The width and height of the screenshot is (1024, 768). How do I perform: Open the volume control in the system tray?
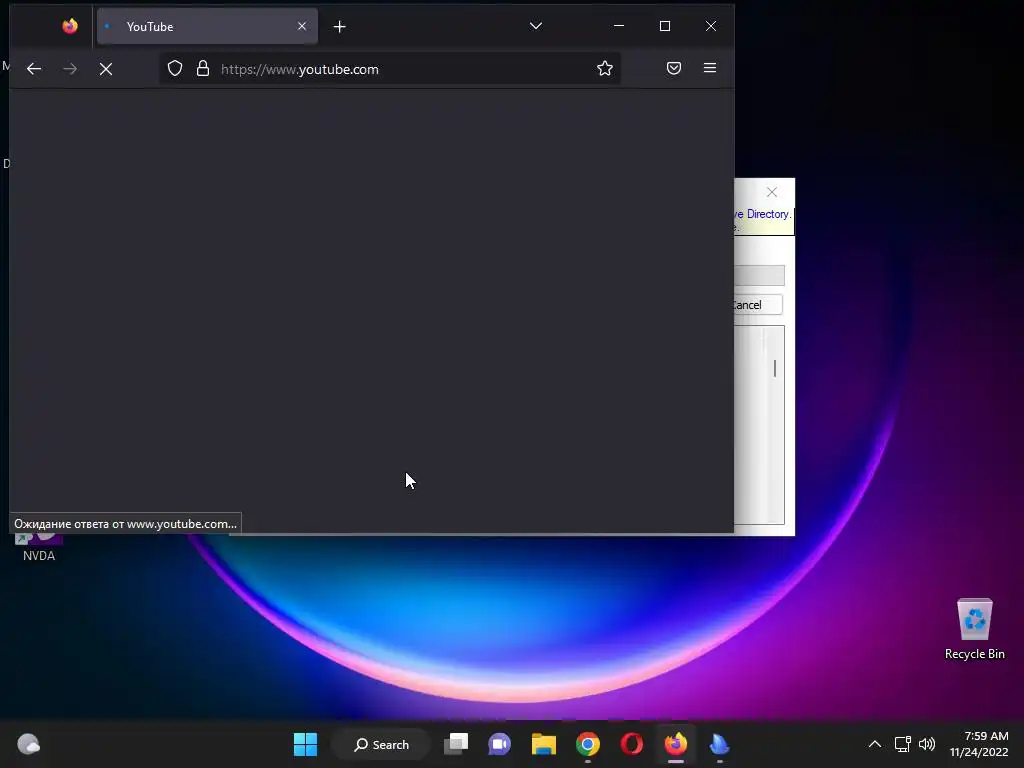pyautogui.click(x=927, y=744)
